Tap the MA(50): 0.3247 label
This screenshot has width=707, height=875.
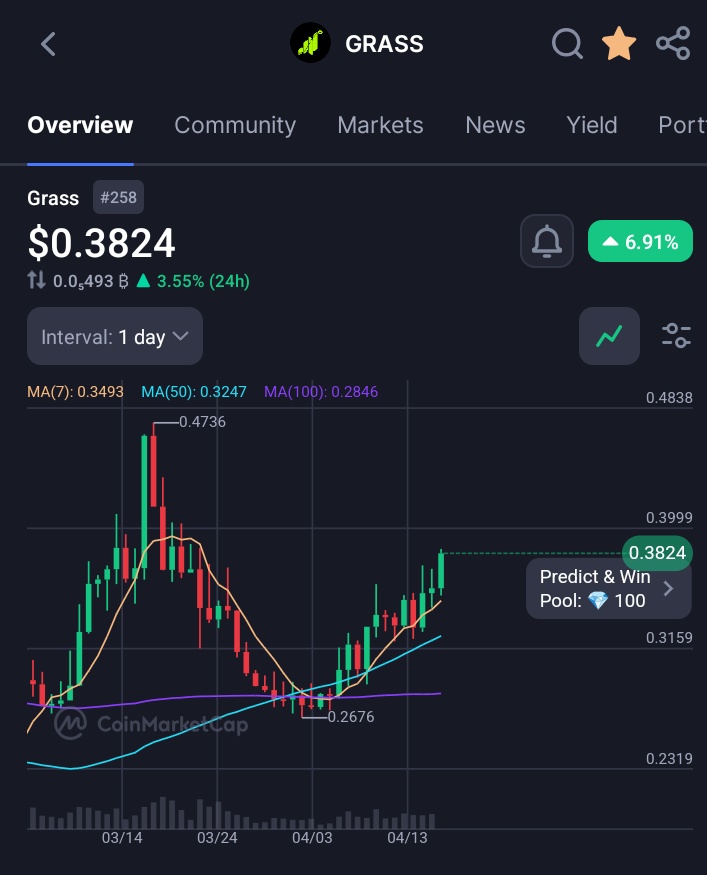pos(194,392)
